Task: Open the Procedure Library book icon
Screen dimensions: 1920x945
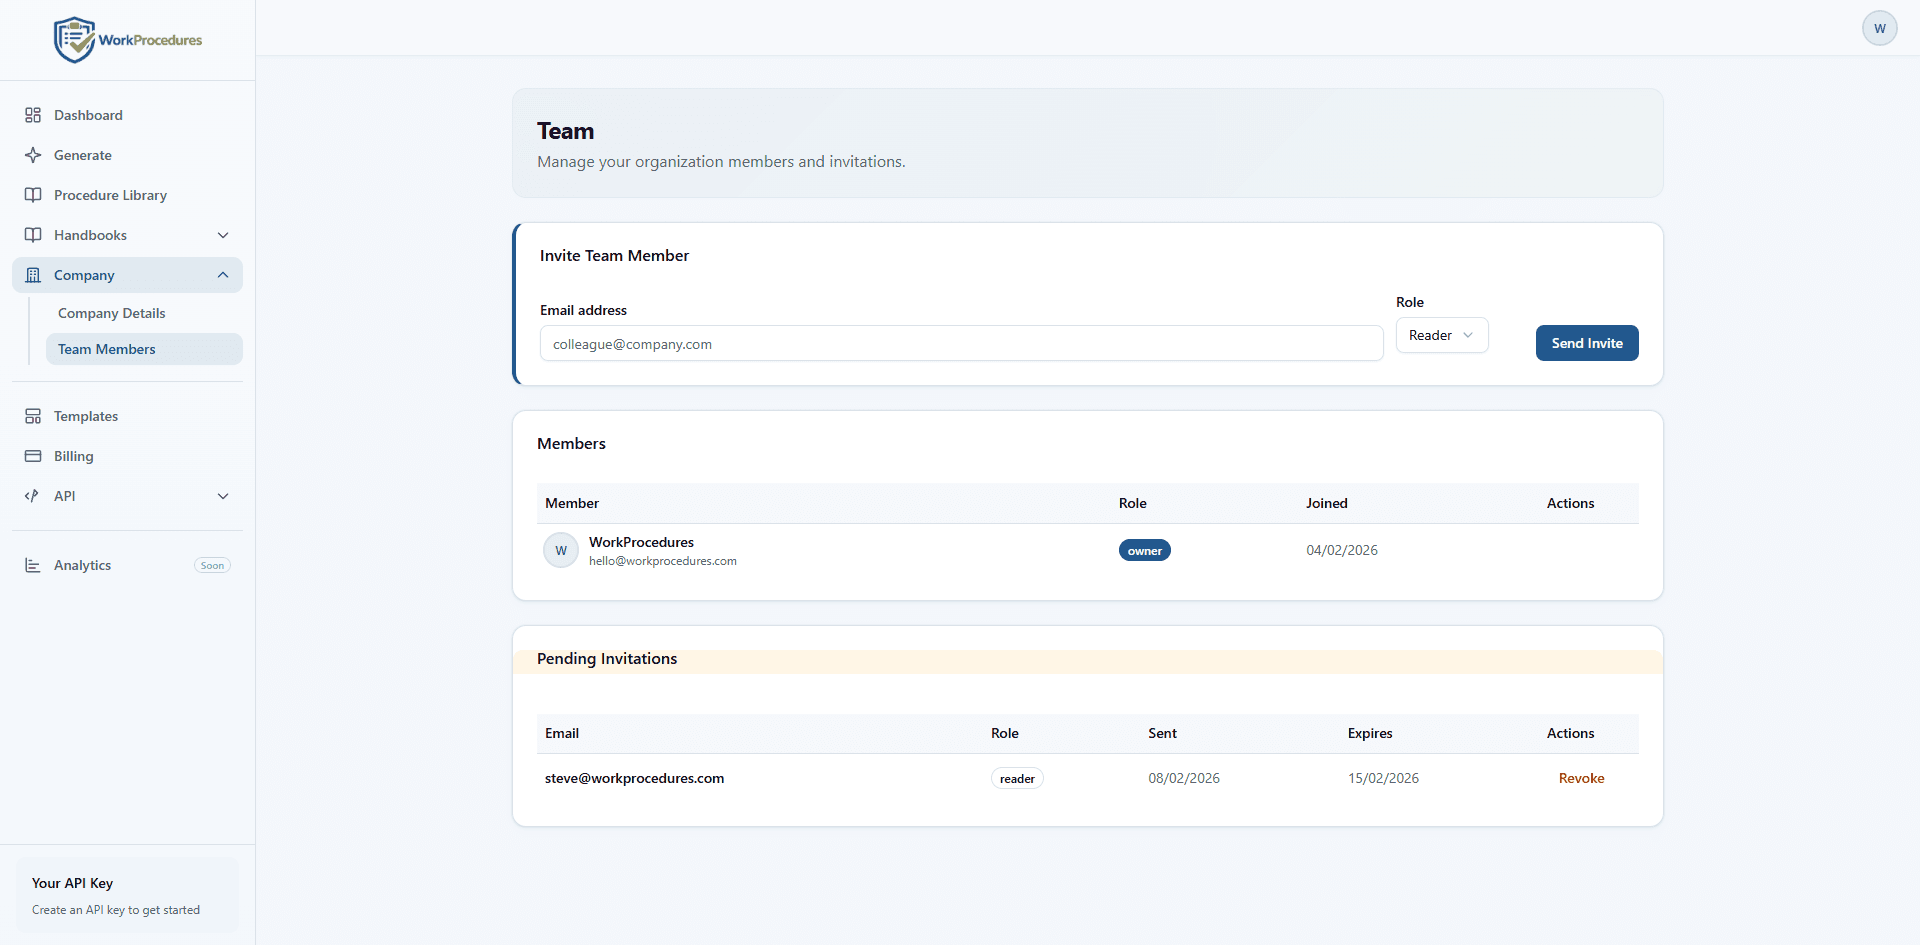Action: [x=33, y=195]
